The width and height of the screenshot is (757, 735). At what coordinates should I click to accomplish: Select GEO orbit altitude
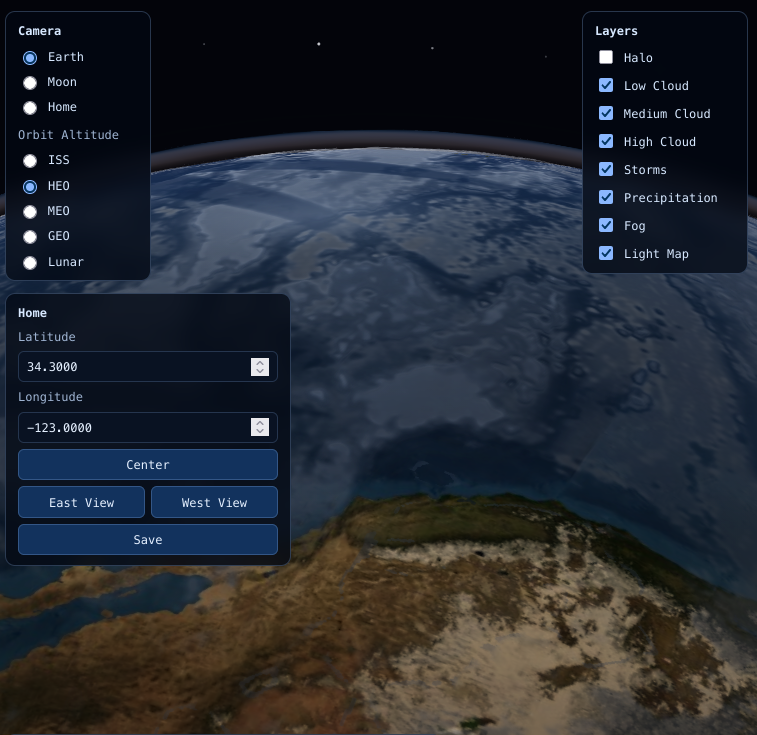tap(30, 237)
